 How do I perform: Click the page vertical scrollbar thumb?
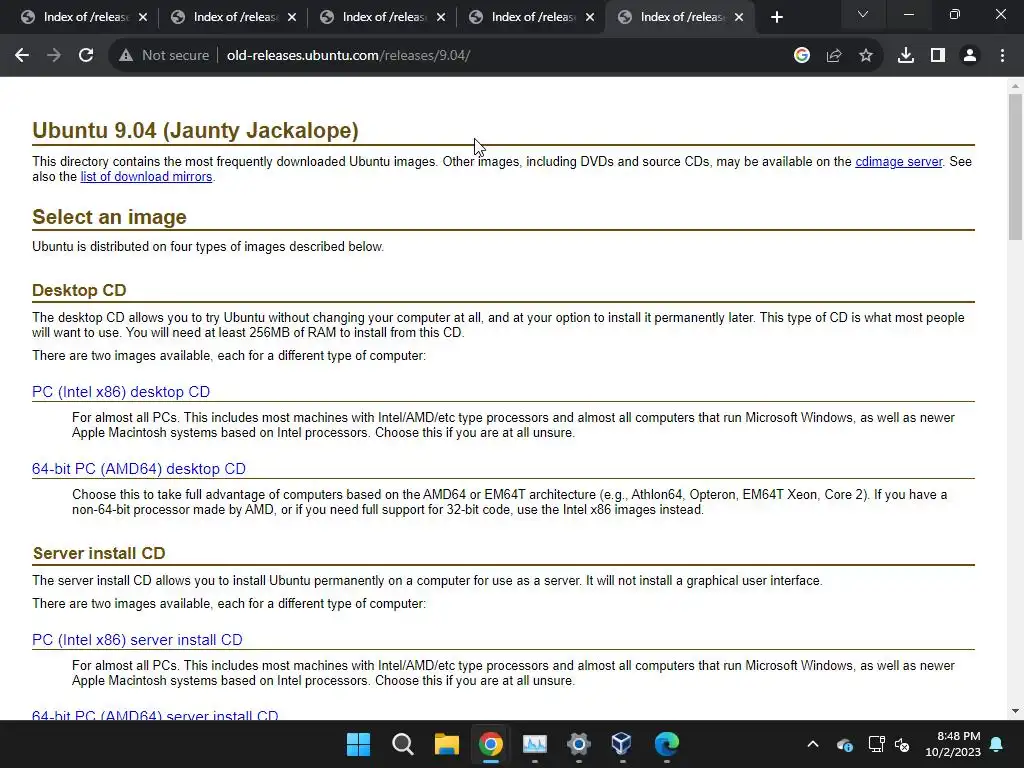tap(1015, 167)
